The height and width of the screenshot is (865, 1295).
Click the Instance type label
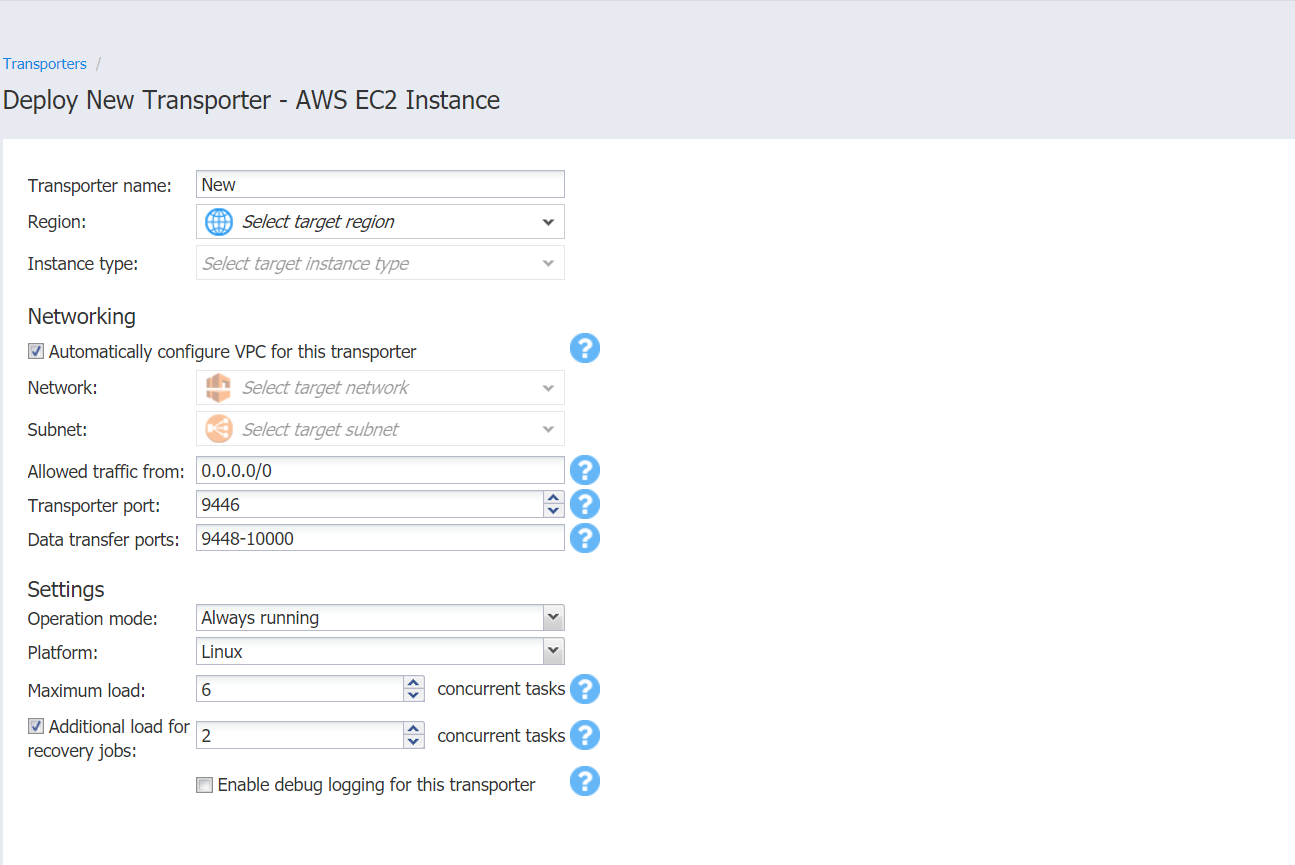(83, 264)
